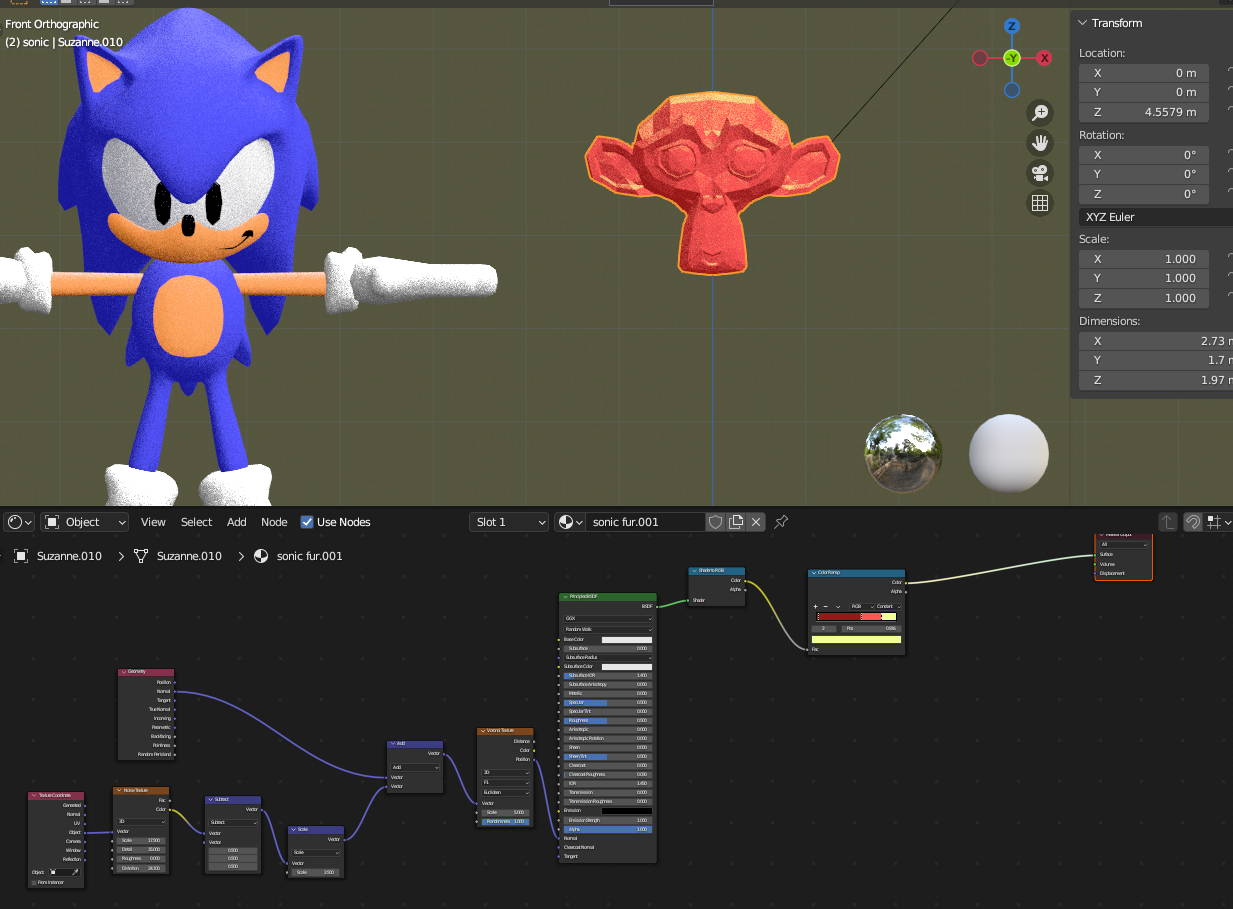
Task: Toggle camera view with the camera icon
Action: coord(1040,172)
